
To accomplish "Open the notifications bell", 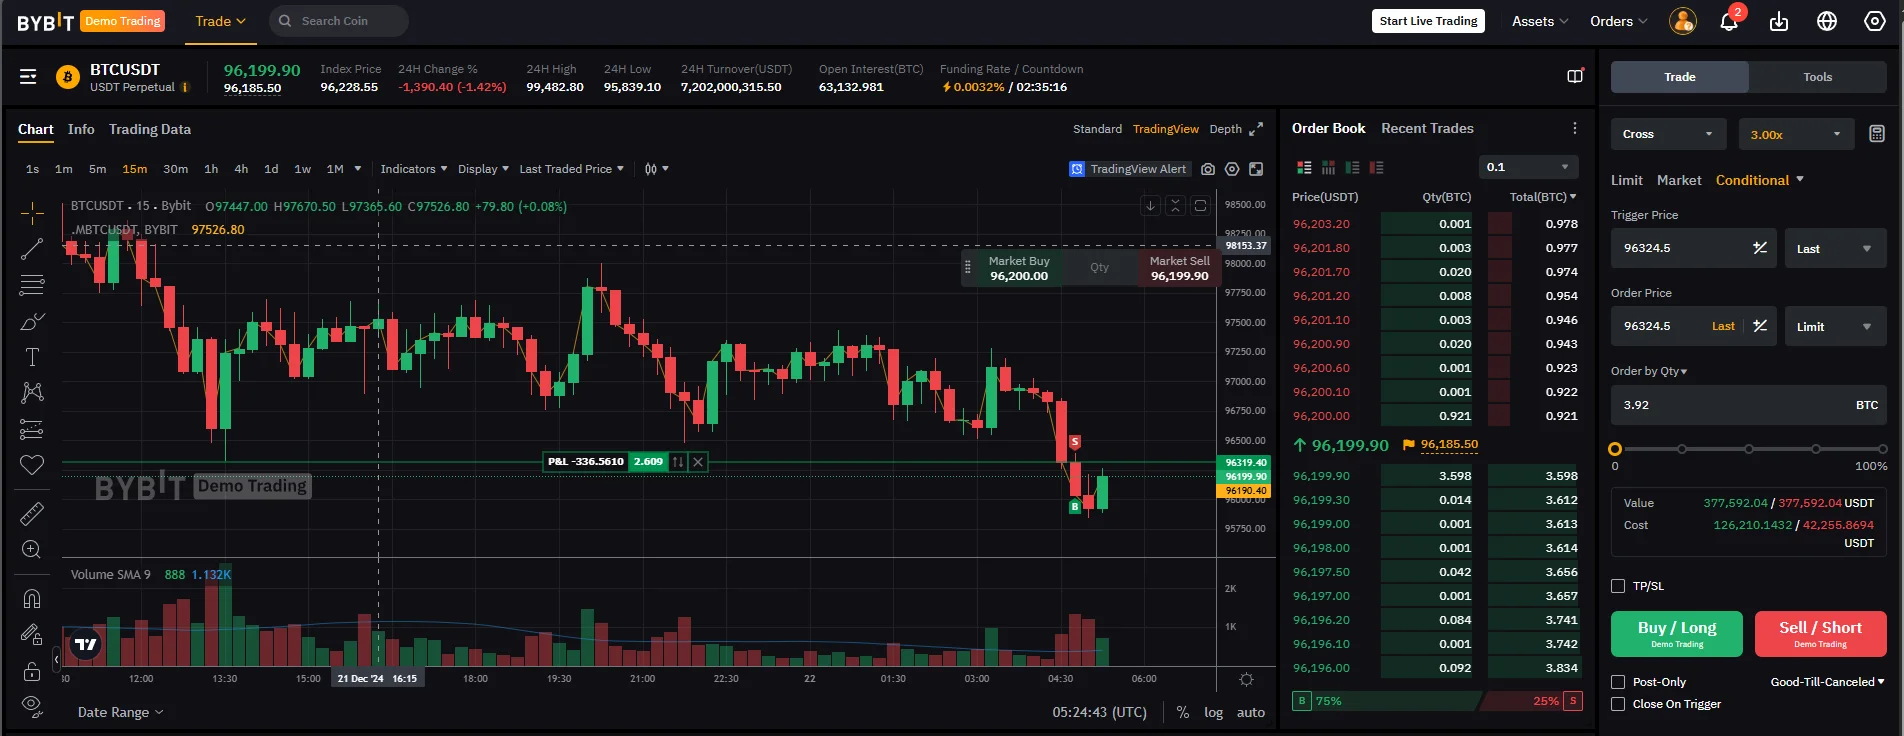I will click(x=1729, y=21).
